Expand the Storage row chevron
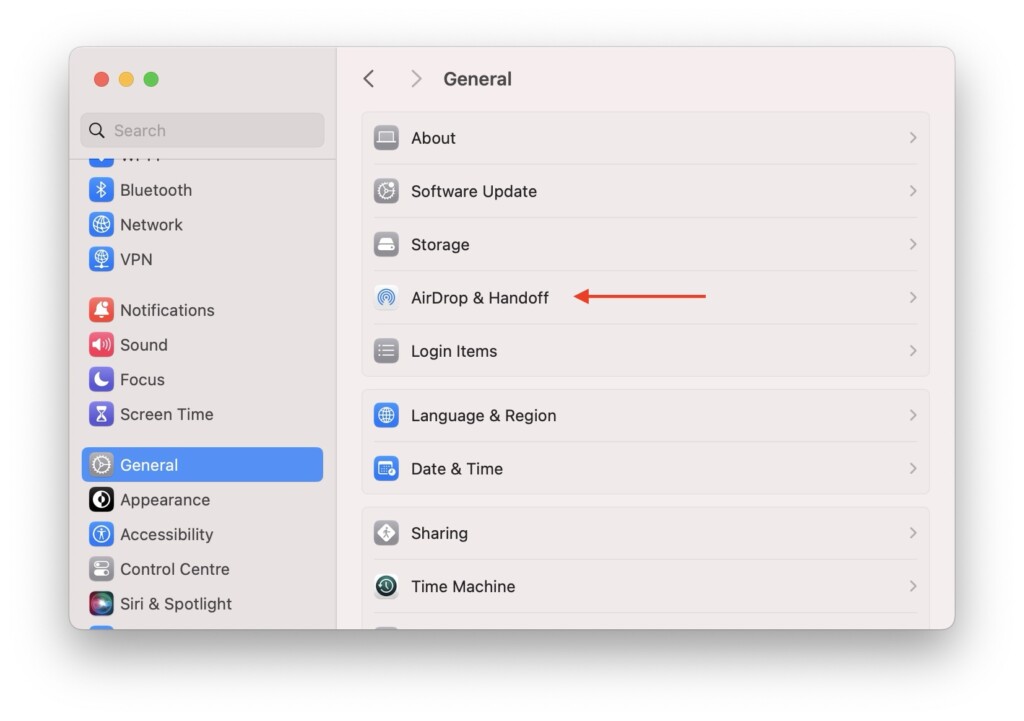1024x721 pixels. pos(913,244)
